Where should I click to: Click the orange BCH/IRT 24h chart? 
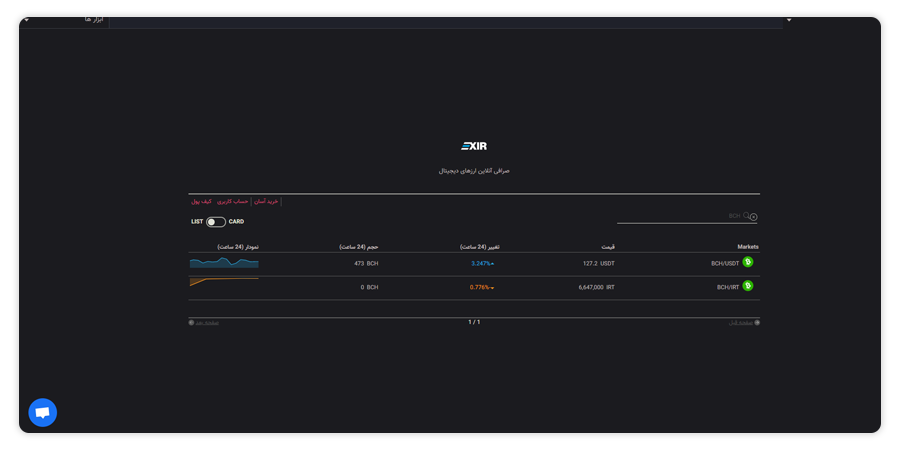coord(224,282)
